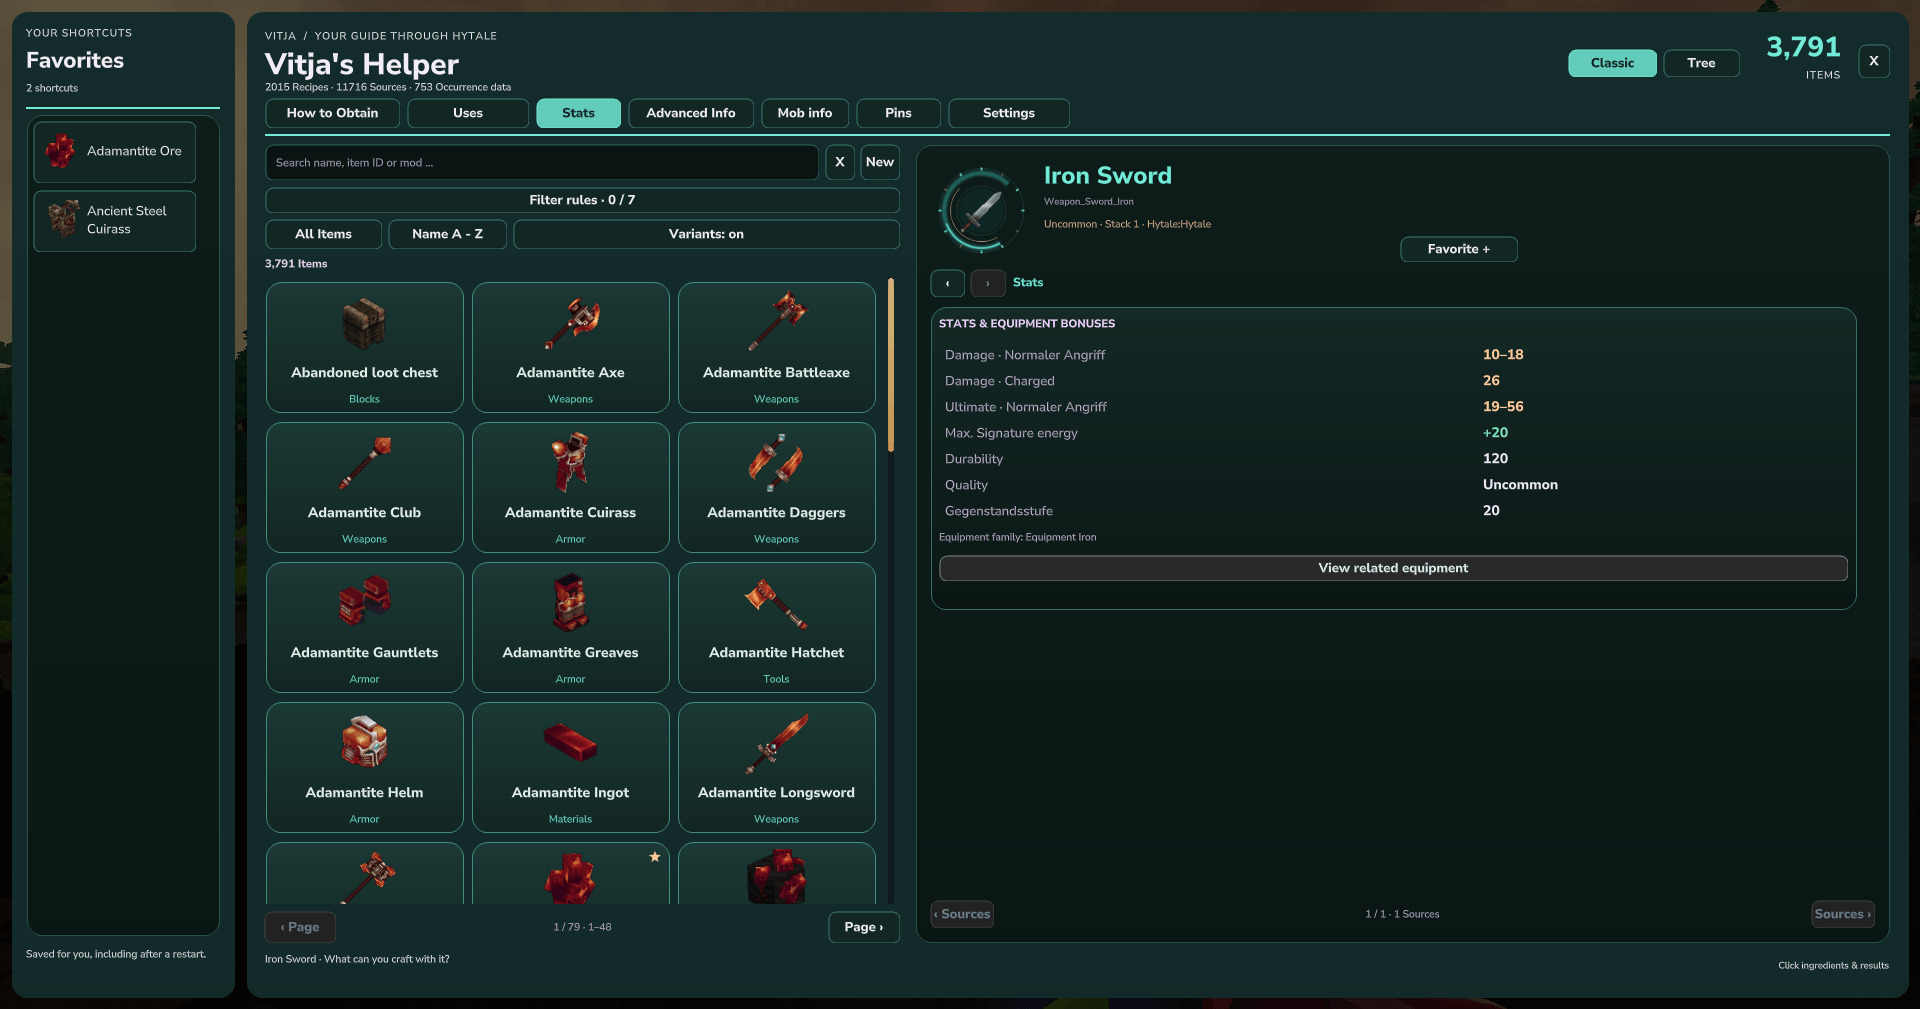Open the Adamantite Gauntlets card
This screenshot has width=1920, height=1009.
[x=365, y=627]
